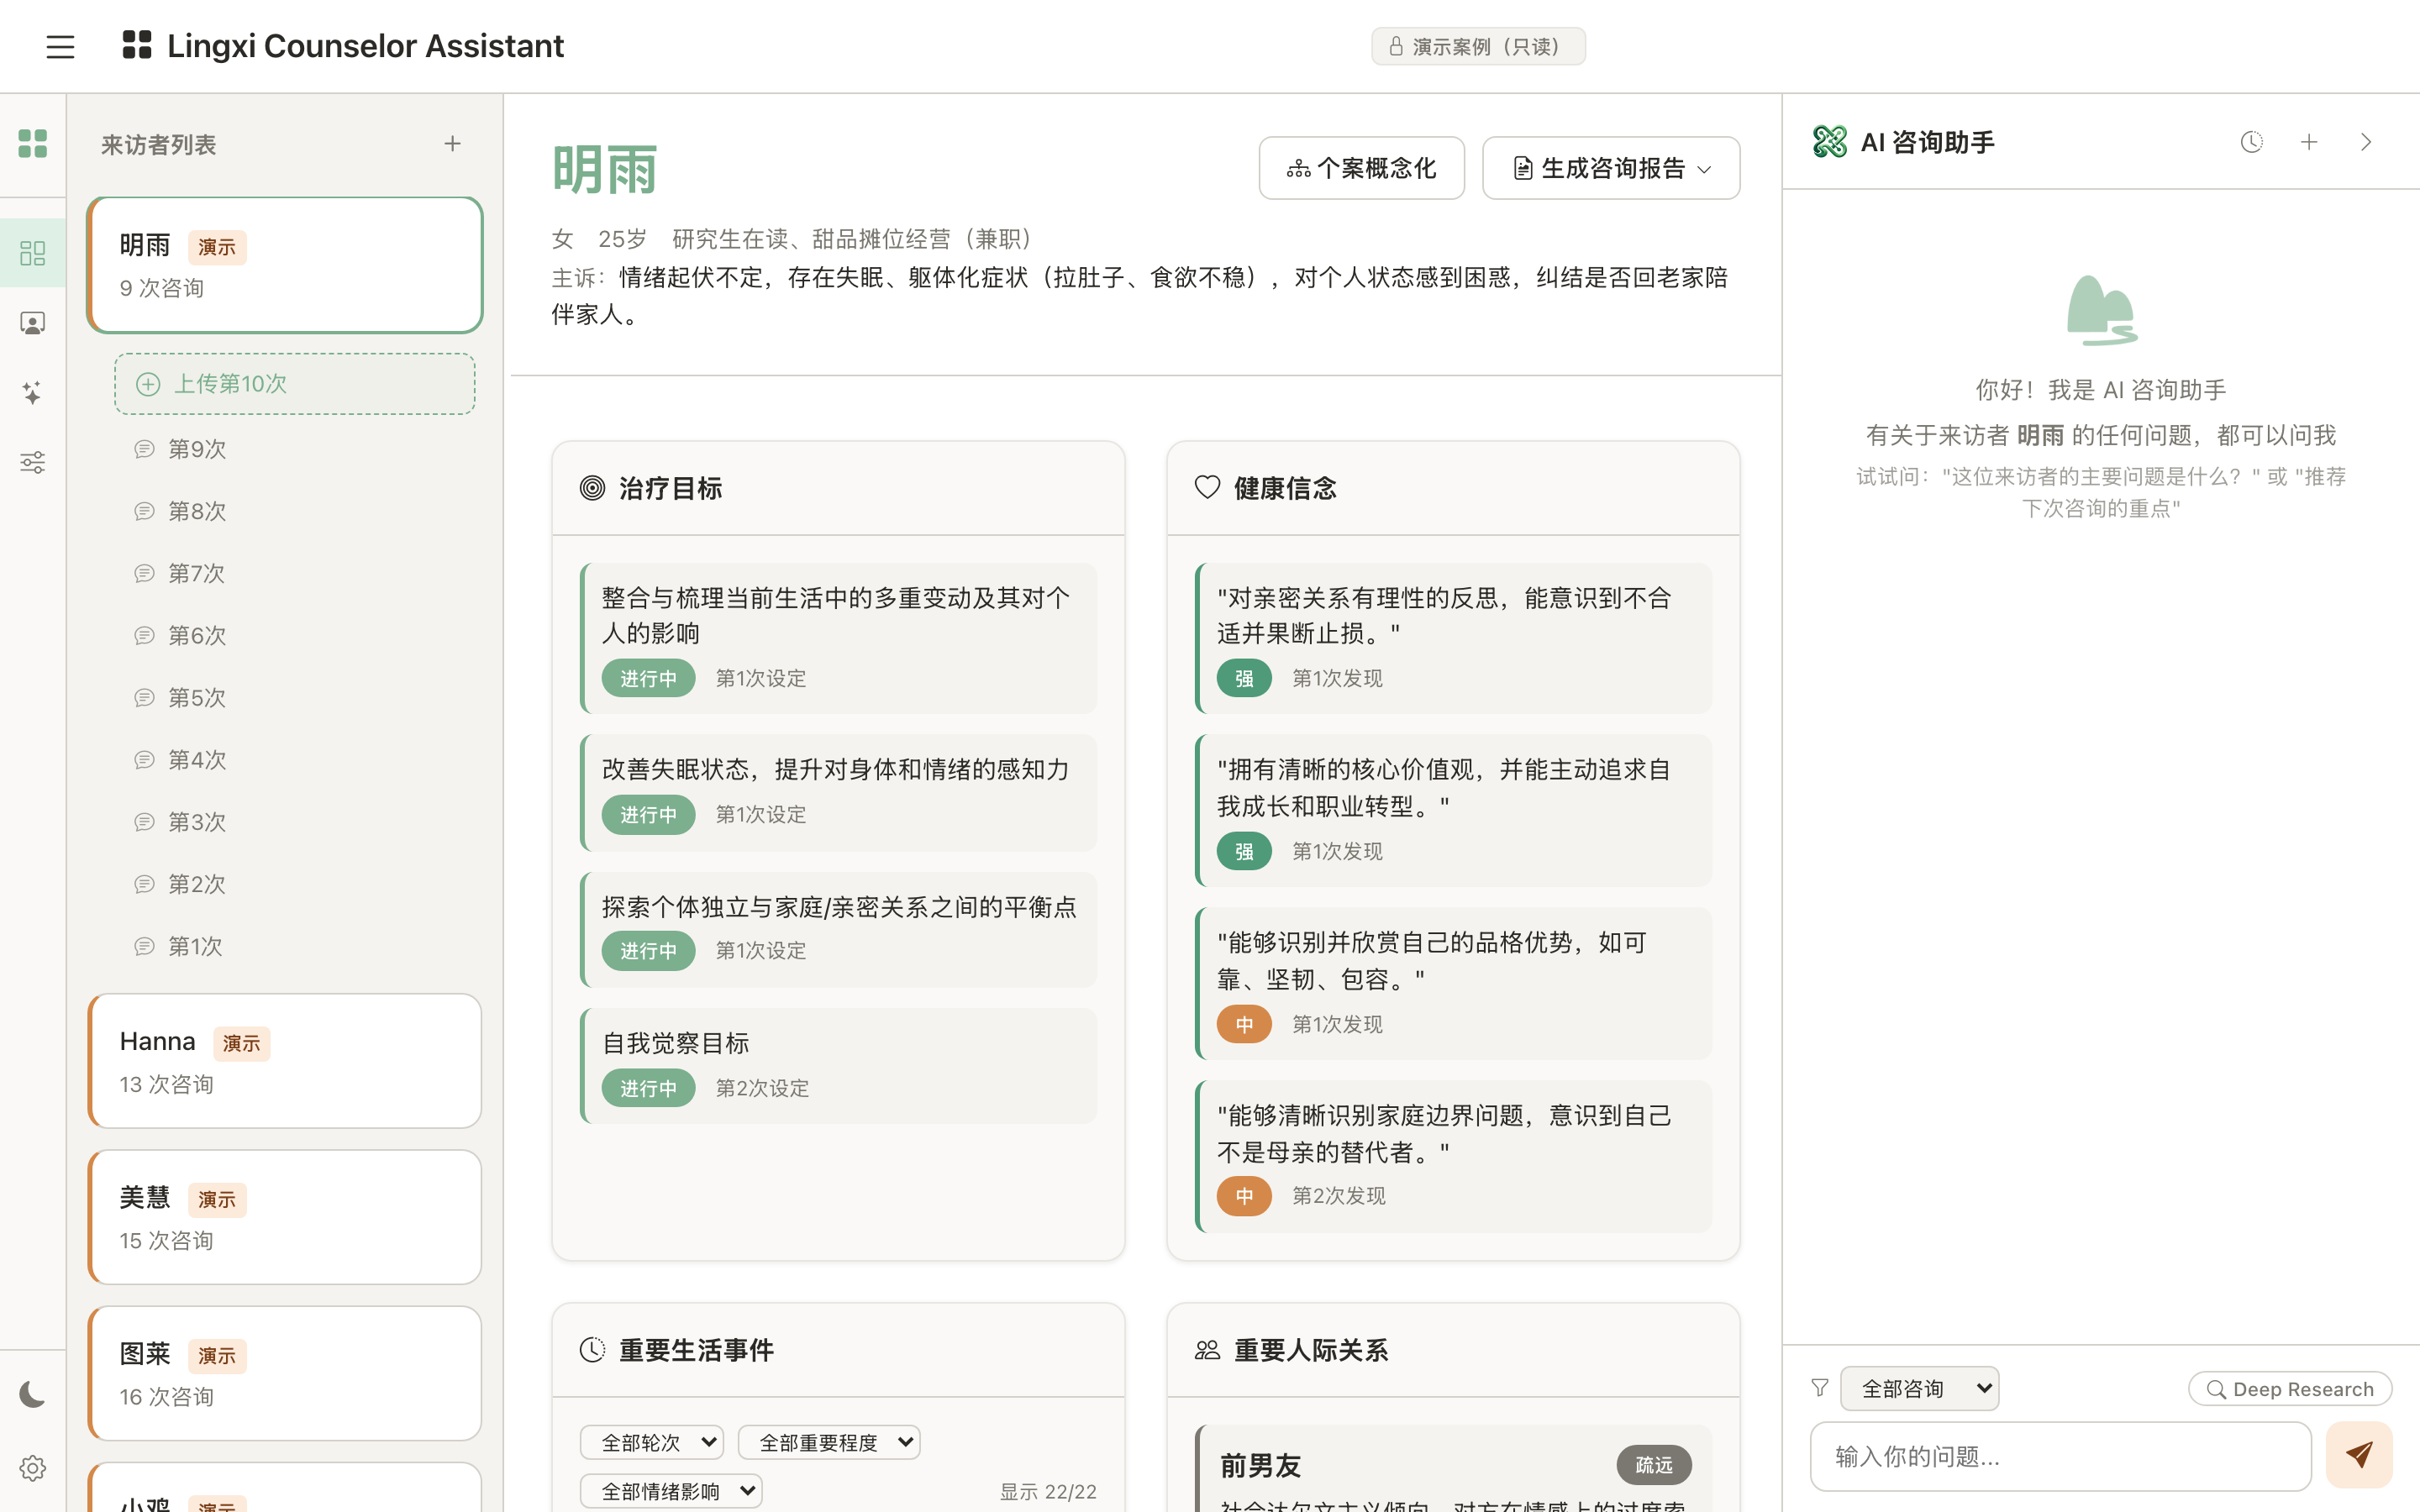2420x1512 pixels.
Task: Click the 显示 22/22 count text
Action: [x=1048, y=1491]
